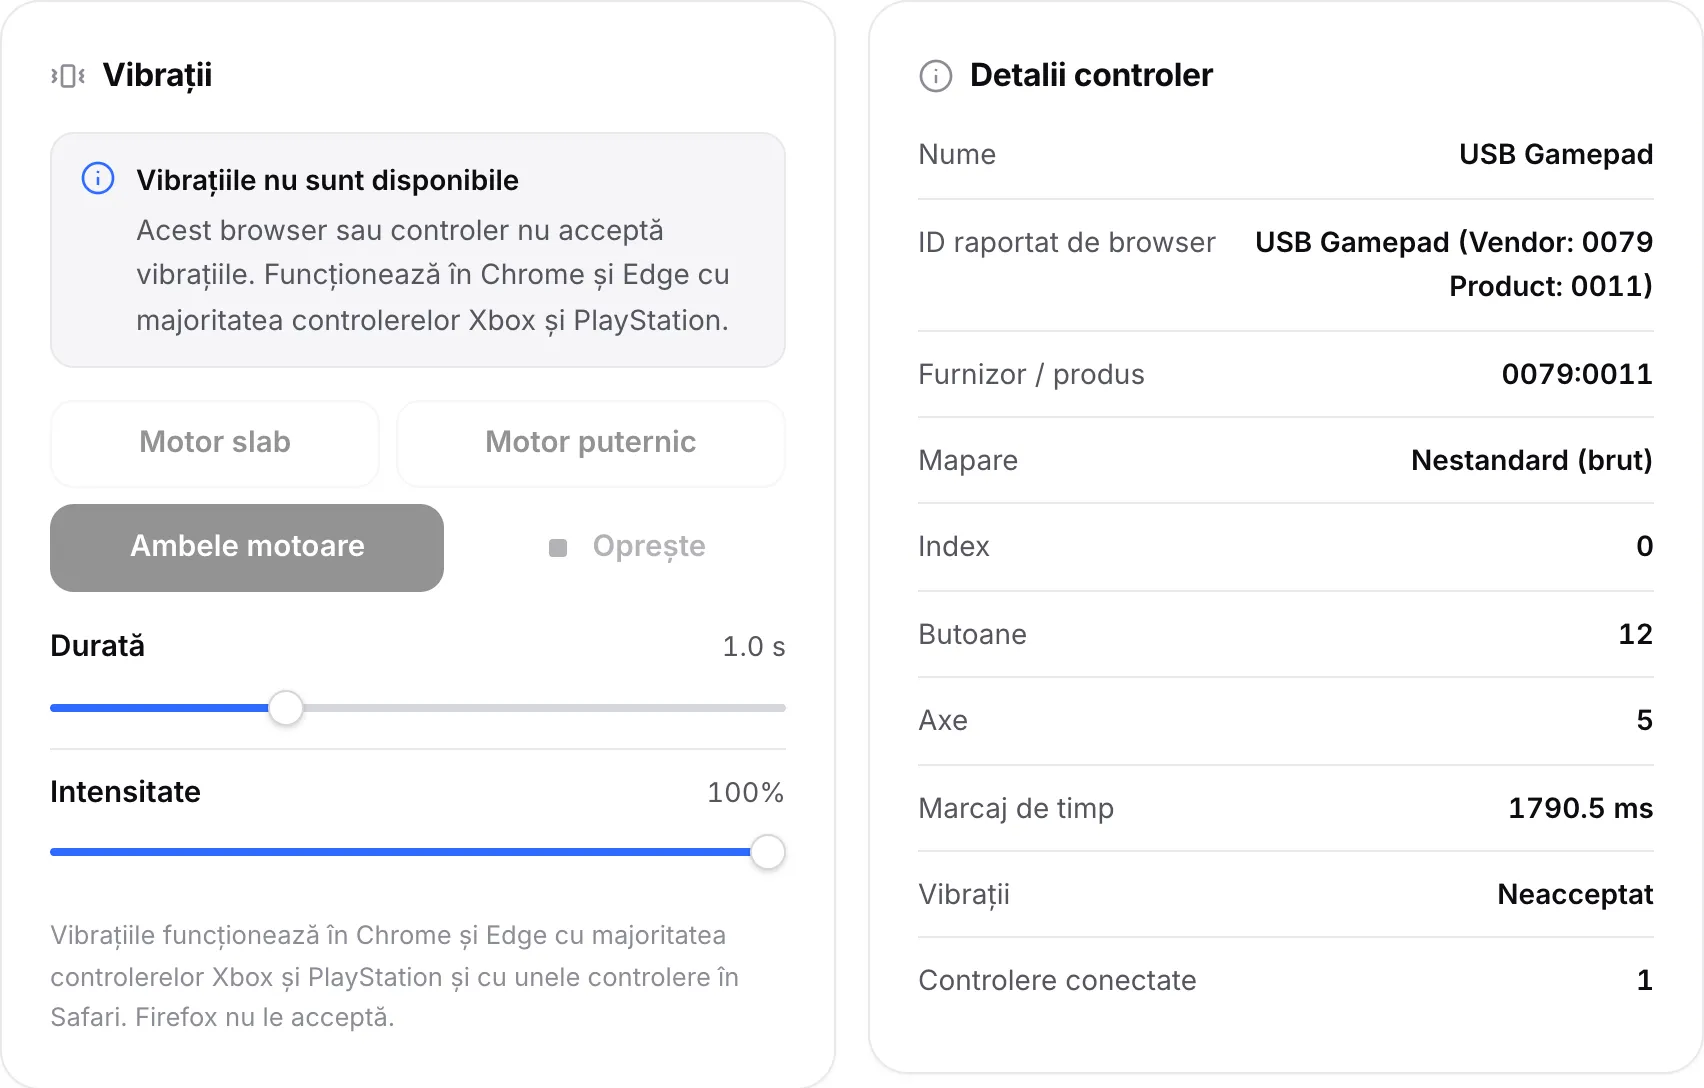Click the Durată slider track's grey portion
Screen dimensions: 1704x1088
point(544,708)
